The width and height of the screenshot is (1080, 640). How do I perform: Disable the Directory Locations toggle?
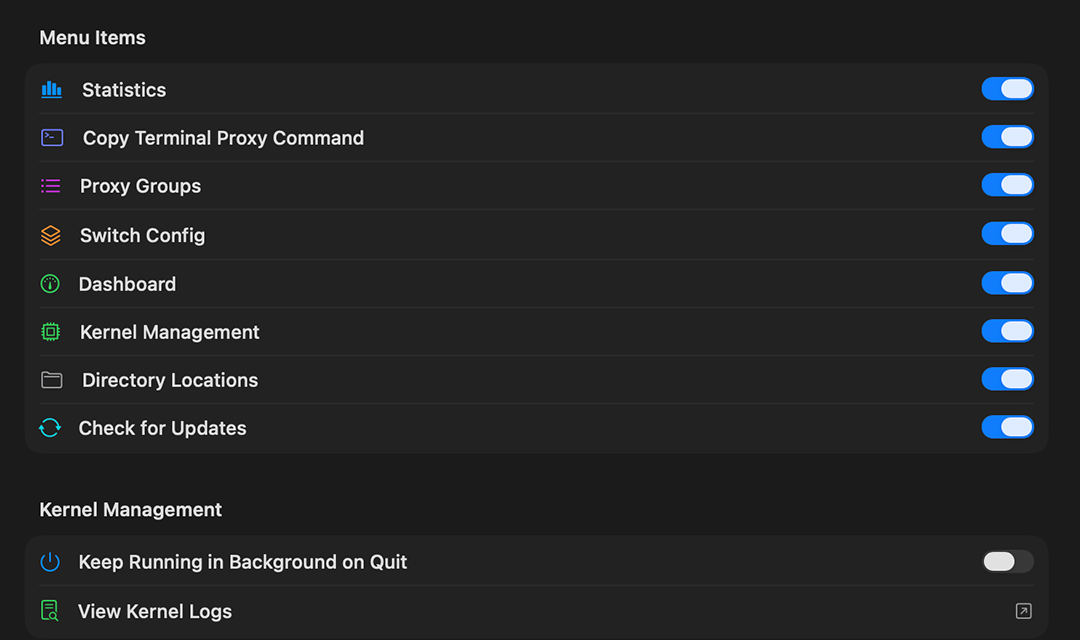click(x=1007, y=379)
